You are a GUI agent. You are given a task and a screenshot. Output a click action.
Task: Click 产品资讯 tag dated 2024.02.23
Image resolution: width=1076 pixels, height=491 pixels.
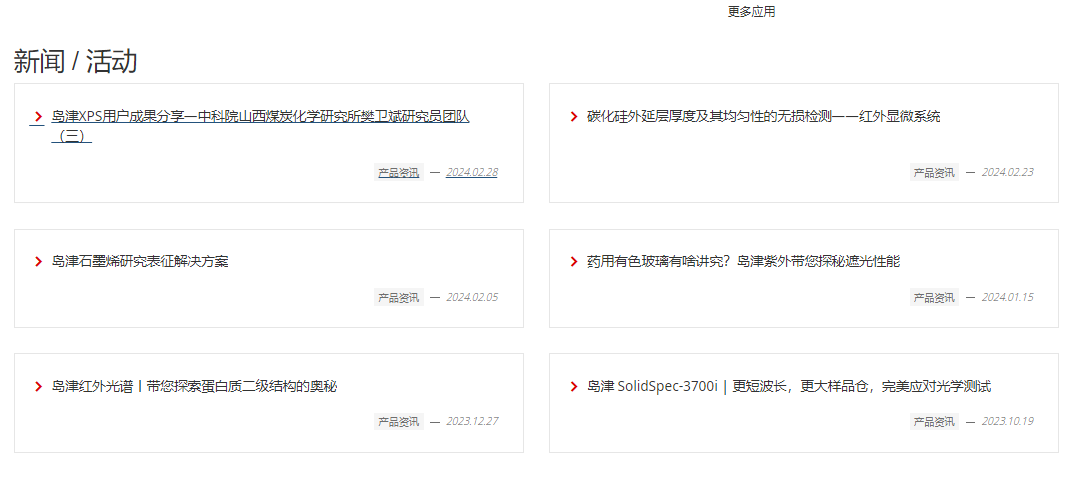tap(934, 173)
